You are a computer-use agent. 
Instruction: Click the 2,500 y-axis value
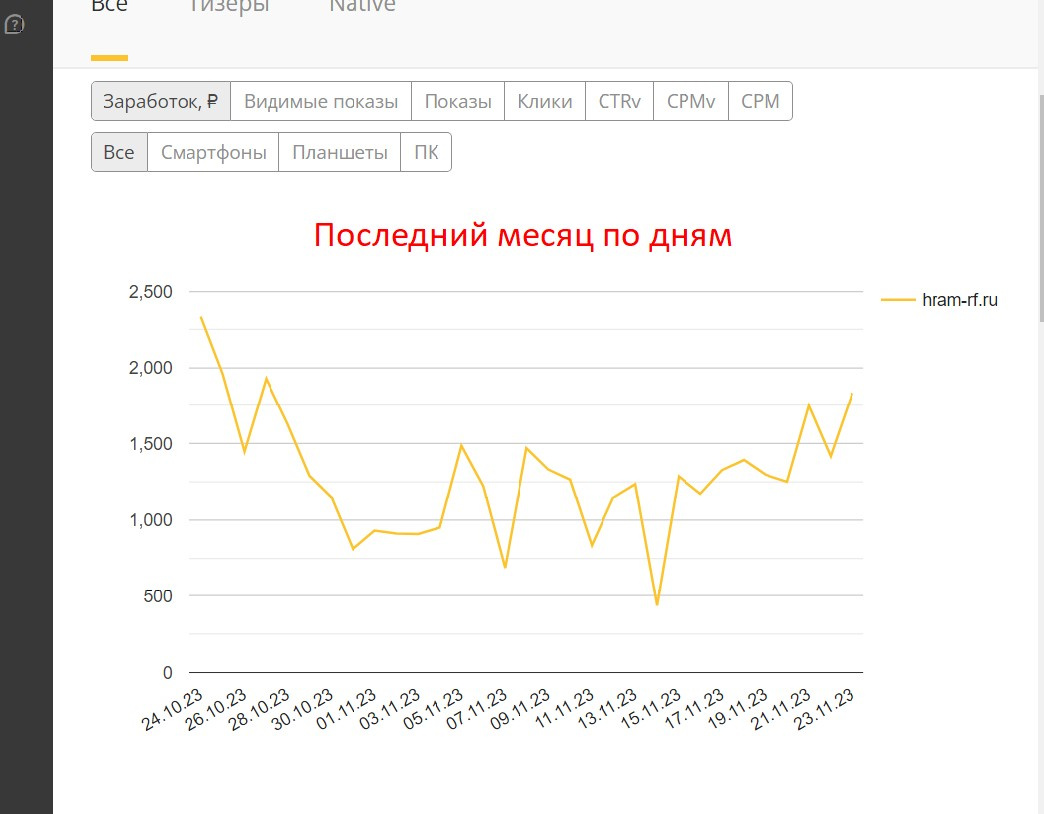click(150, 292)
